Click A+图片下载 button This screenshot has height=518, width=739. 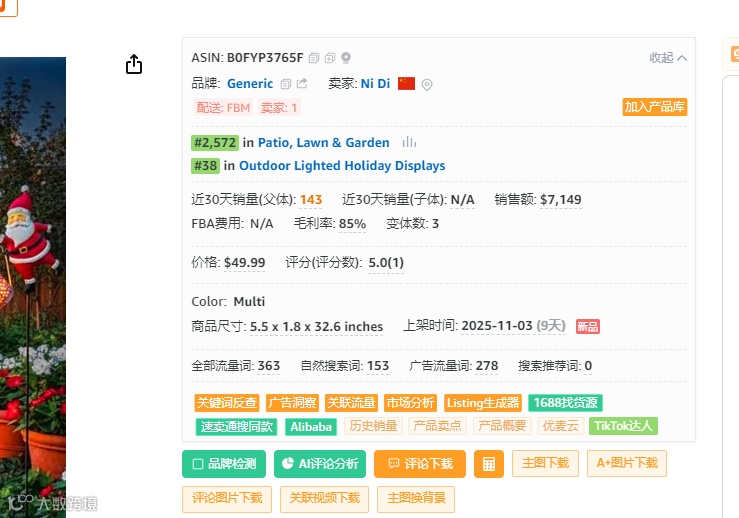pos(627,463)
